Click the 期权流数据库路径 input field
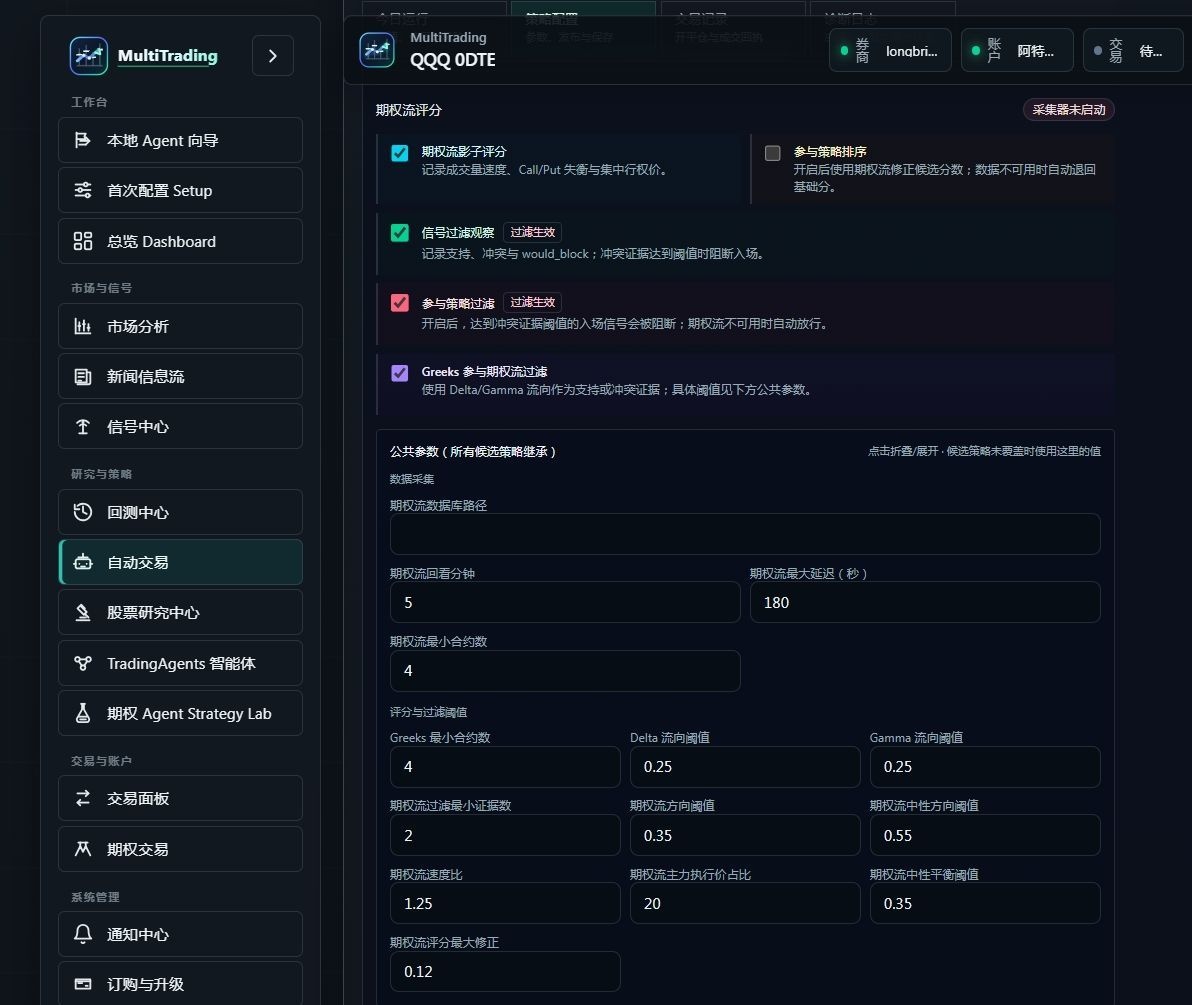 [745, 534]
